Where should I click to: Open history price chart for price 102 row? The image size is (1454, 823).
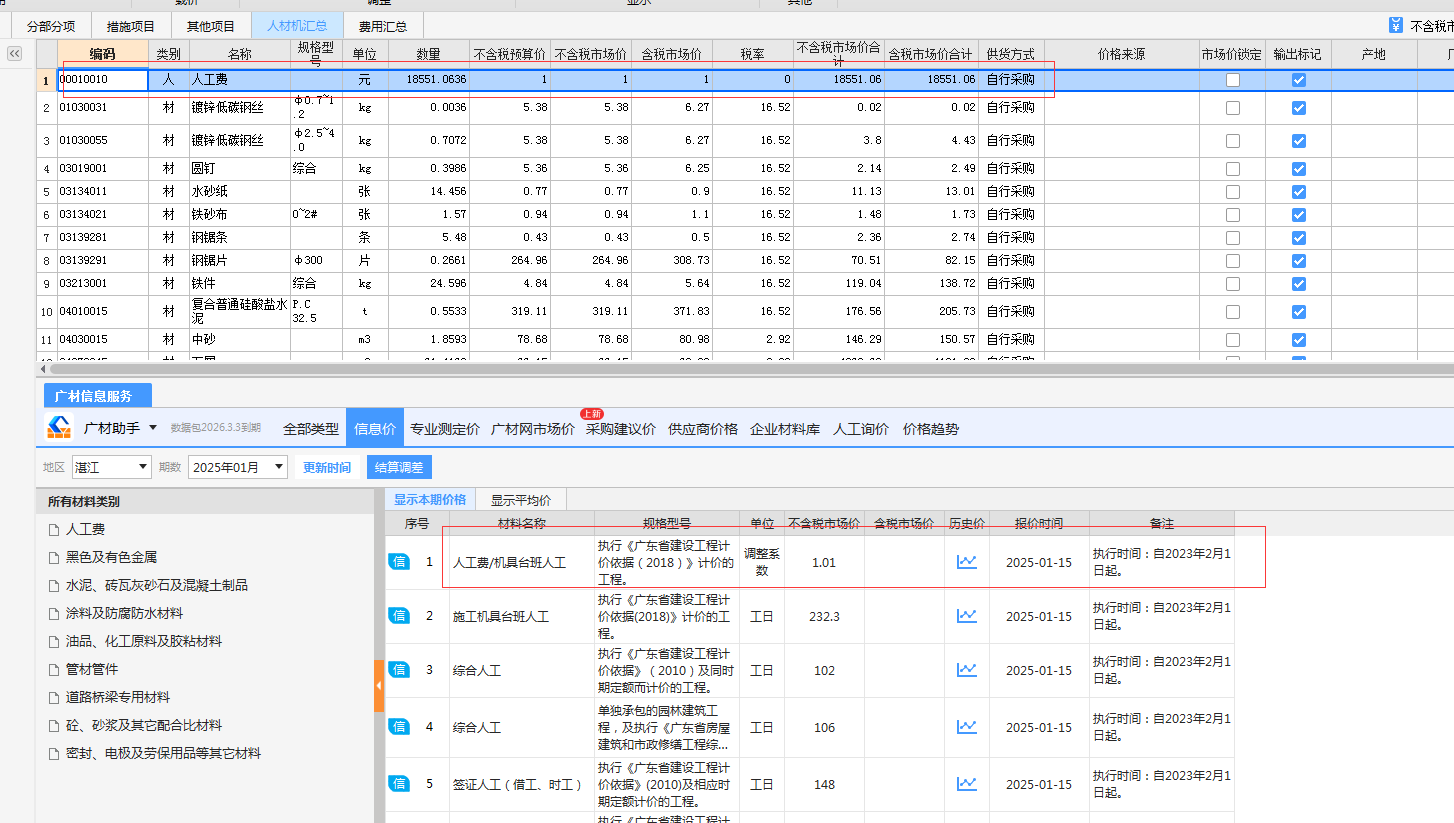[x=966, y=670]
